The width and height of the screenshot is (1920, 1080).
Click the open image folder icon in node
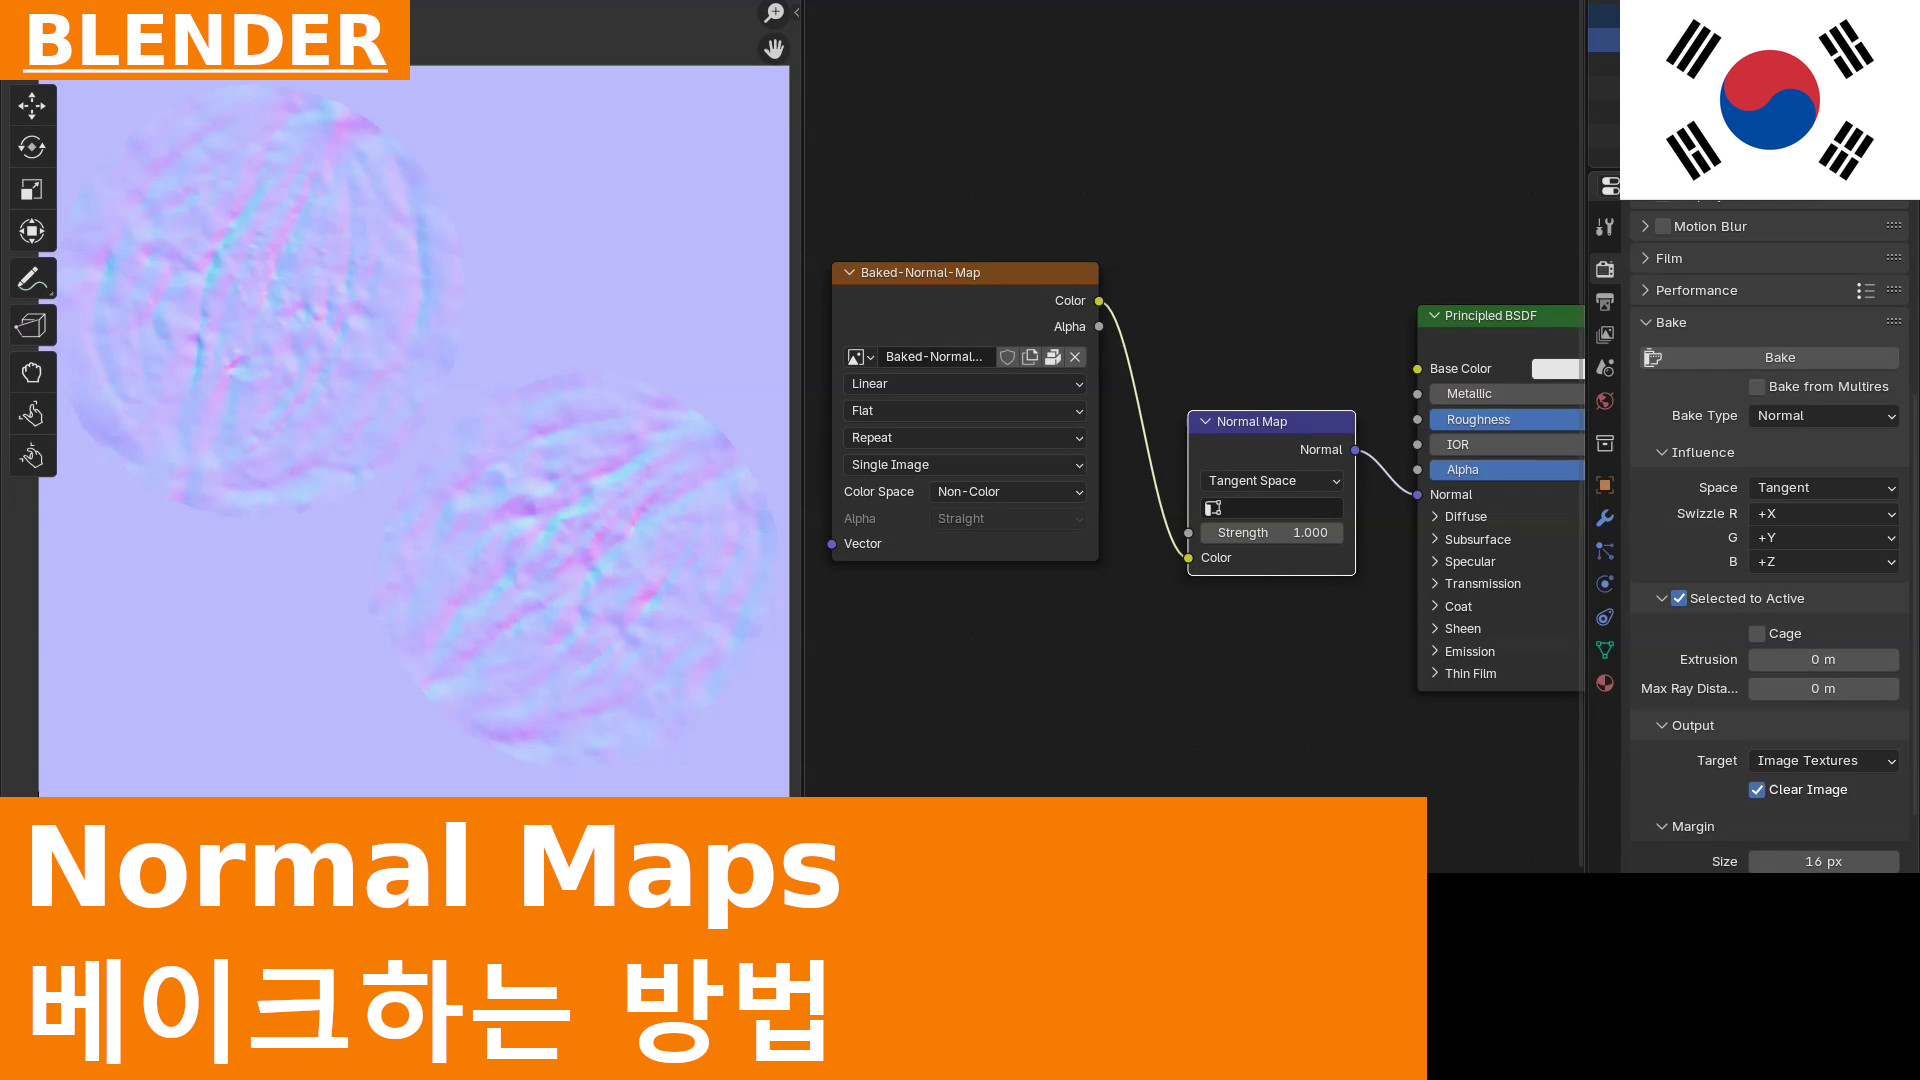(x=1053, y=357)
